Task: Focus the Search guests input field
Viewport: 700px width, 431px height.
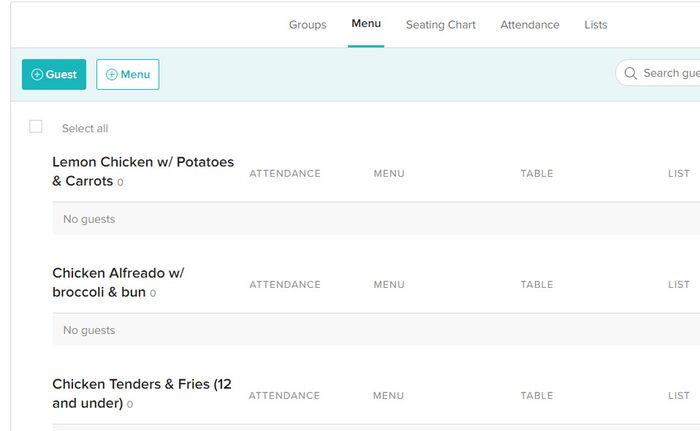Action: coord(670,73)
